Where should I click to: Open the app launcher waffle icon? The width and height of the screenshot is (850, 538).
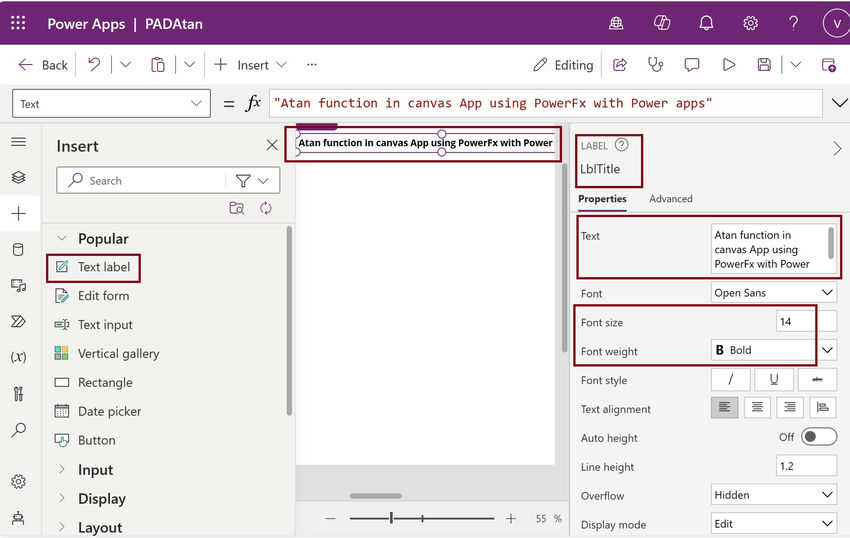18,23
